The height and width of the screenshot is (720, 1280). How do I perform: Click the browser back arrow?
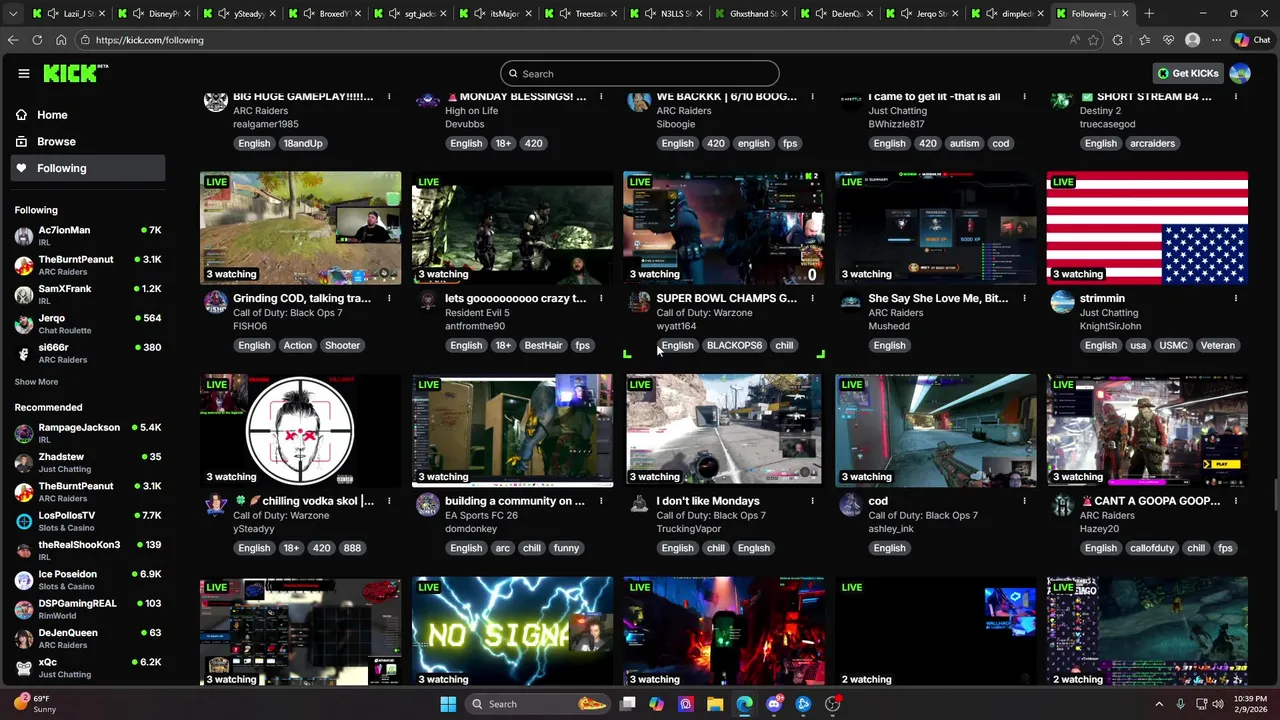[x=13, y=40]
